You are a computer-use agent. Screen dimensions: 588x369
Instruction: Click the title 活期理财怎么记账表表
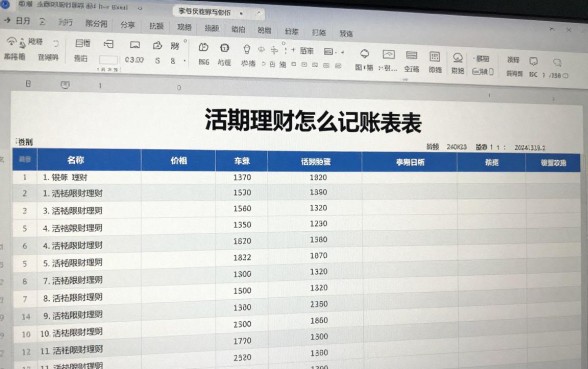coord(313,121)
